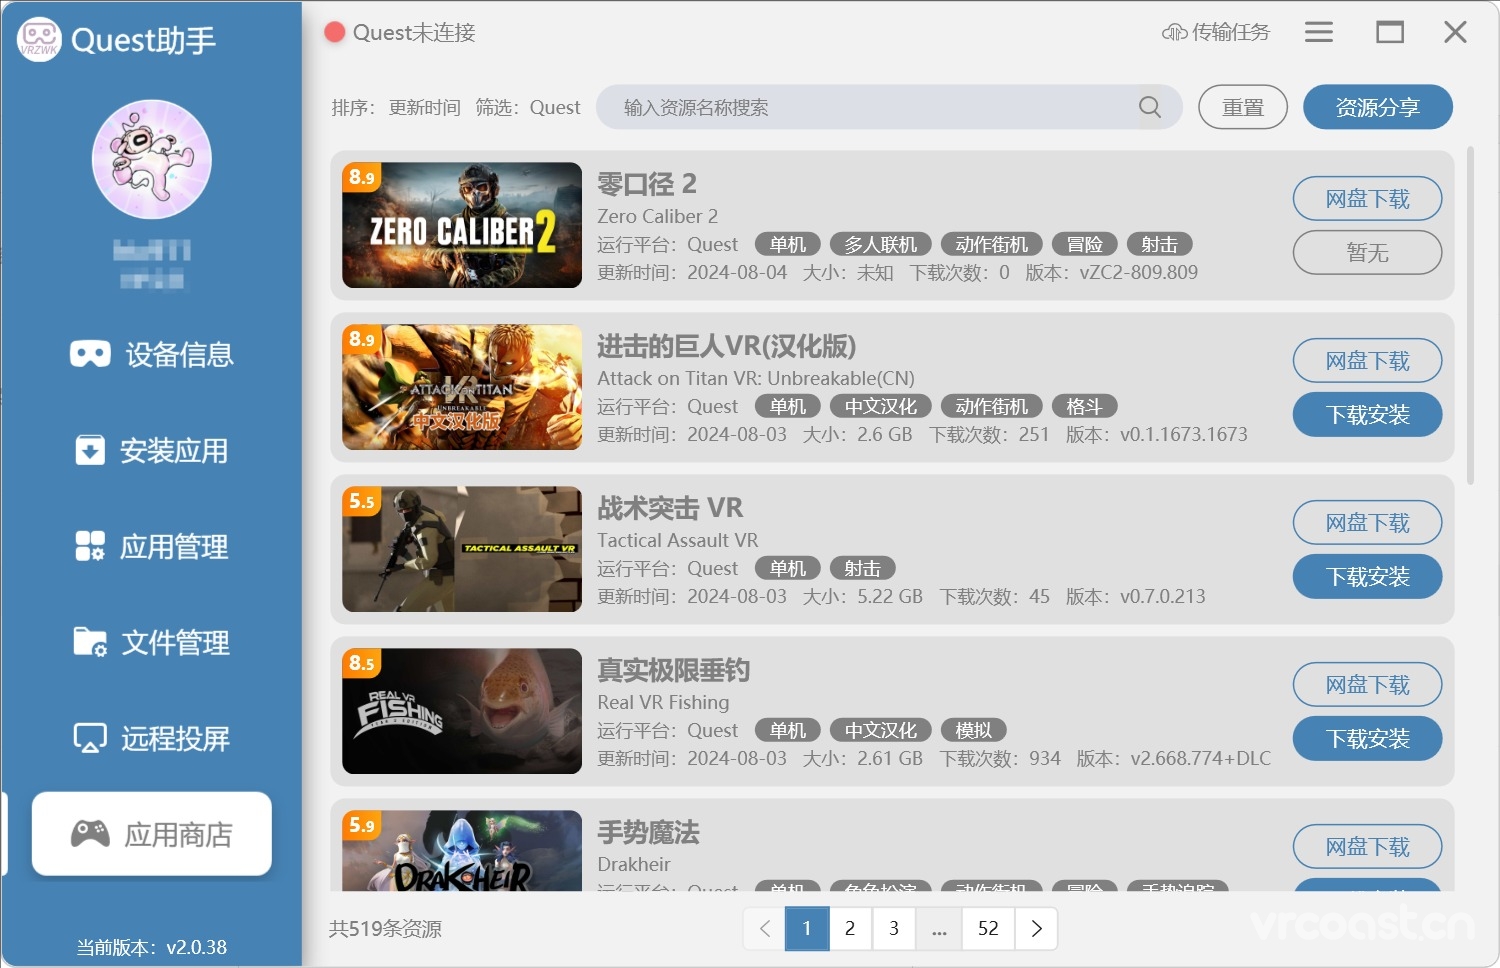Click the 进击的巨人VR(汉化版) title

coord(727,346)
